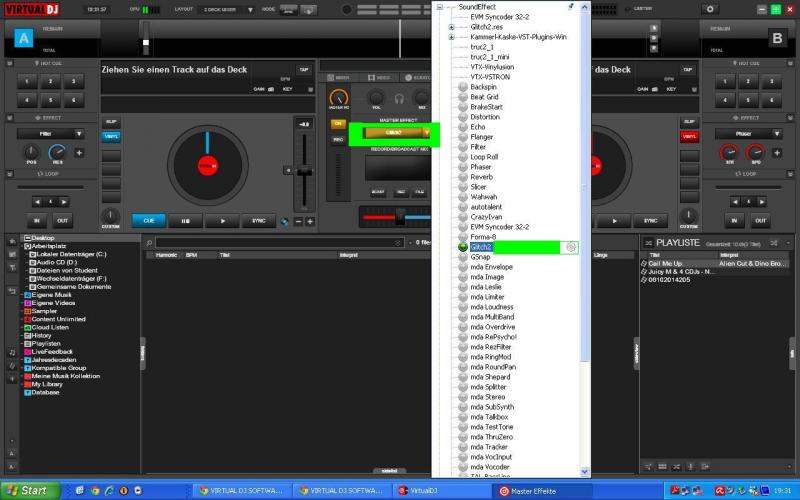Click the green active icon beside Glitch2
The height and width of the screenshot is (500, 800).
tap(463, 247)
